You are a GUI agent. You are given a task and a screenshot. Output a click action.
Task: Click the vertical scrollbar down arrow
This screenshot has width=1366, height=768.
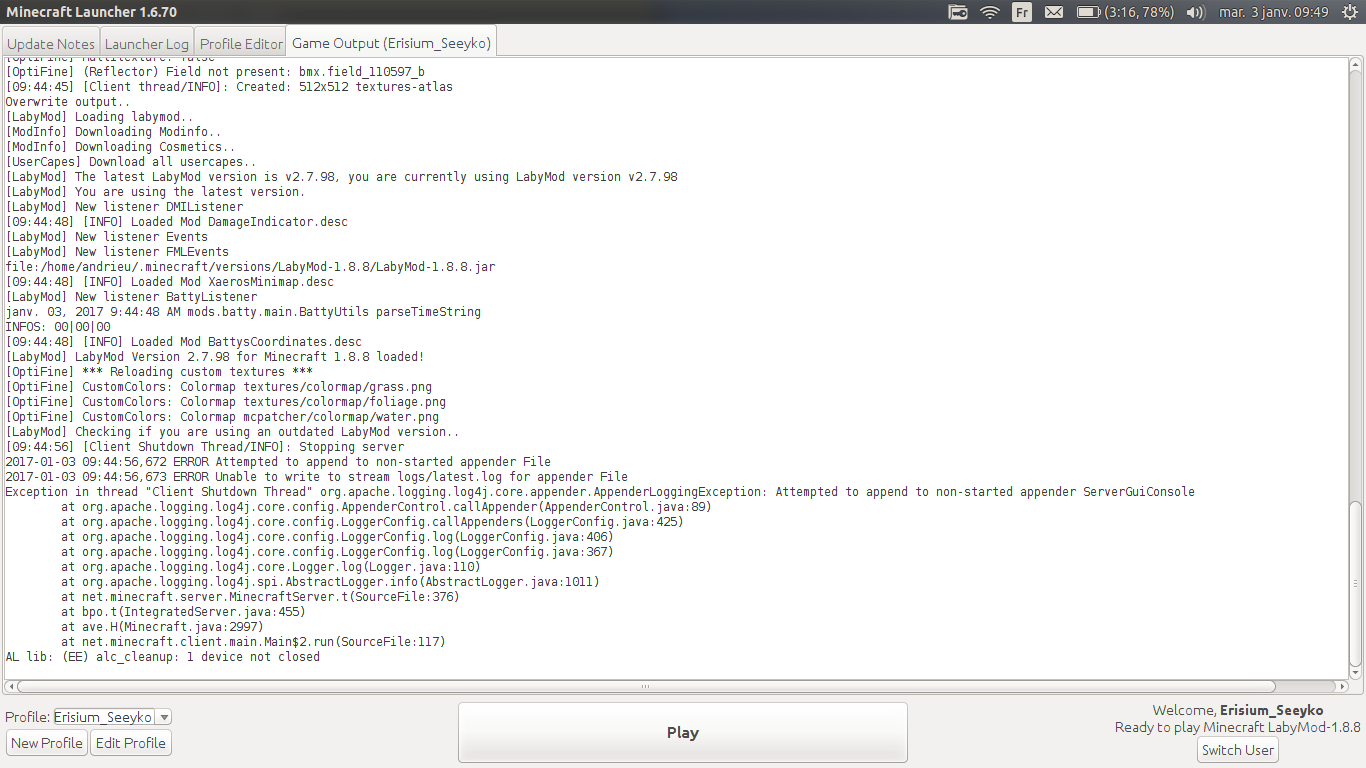(x=1355, y=673)
